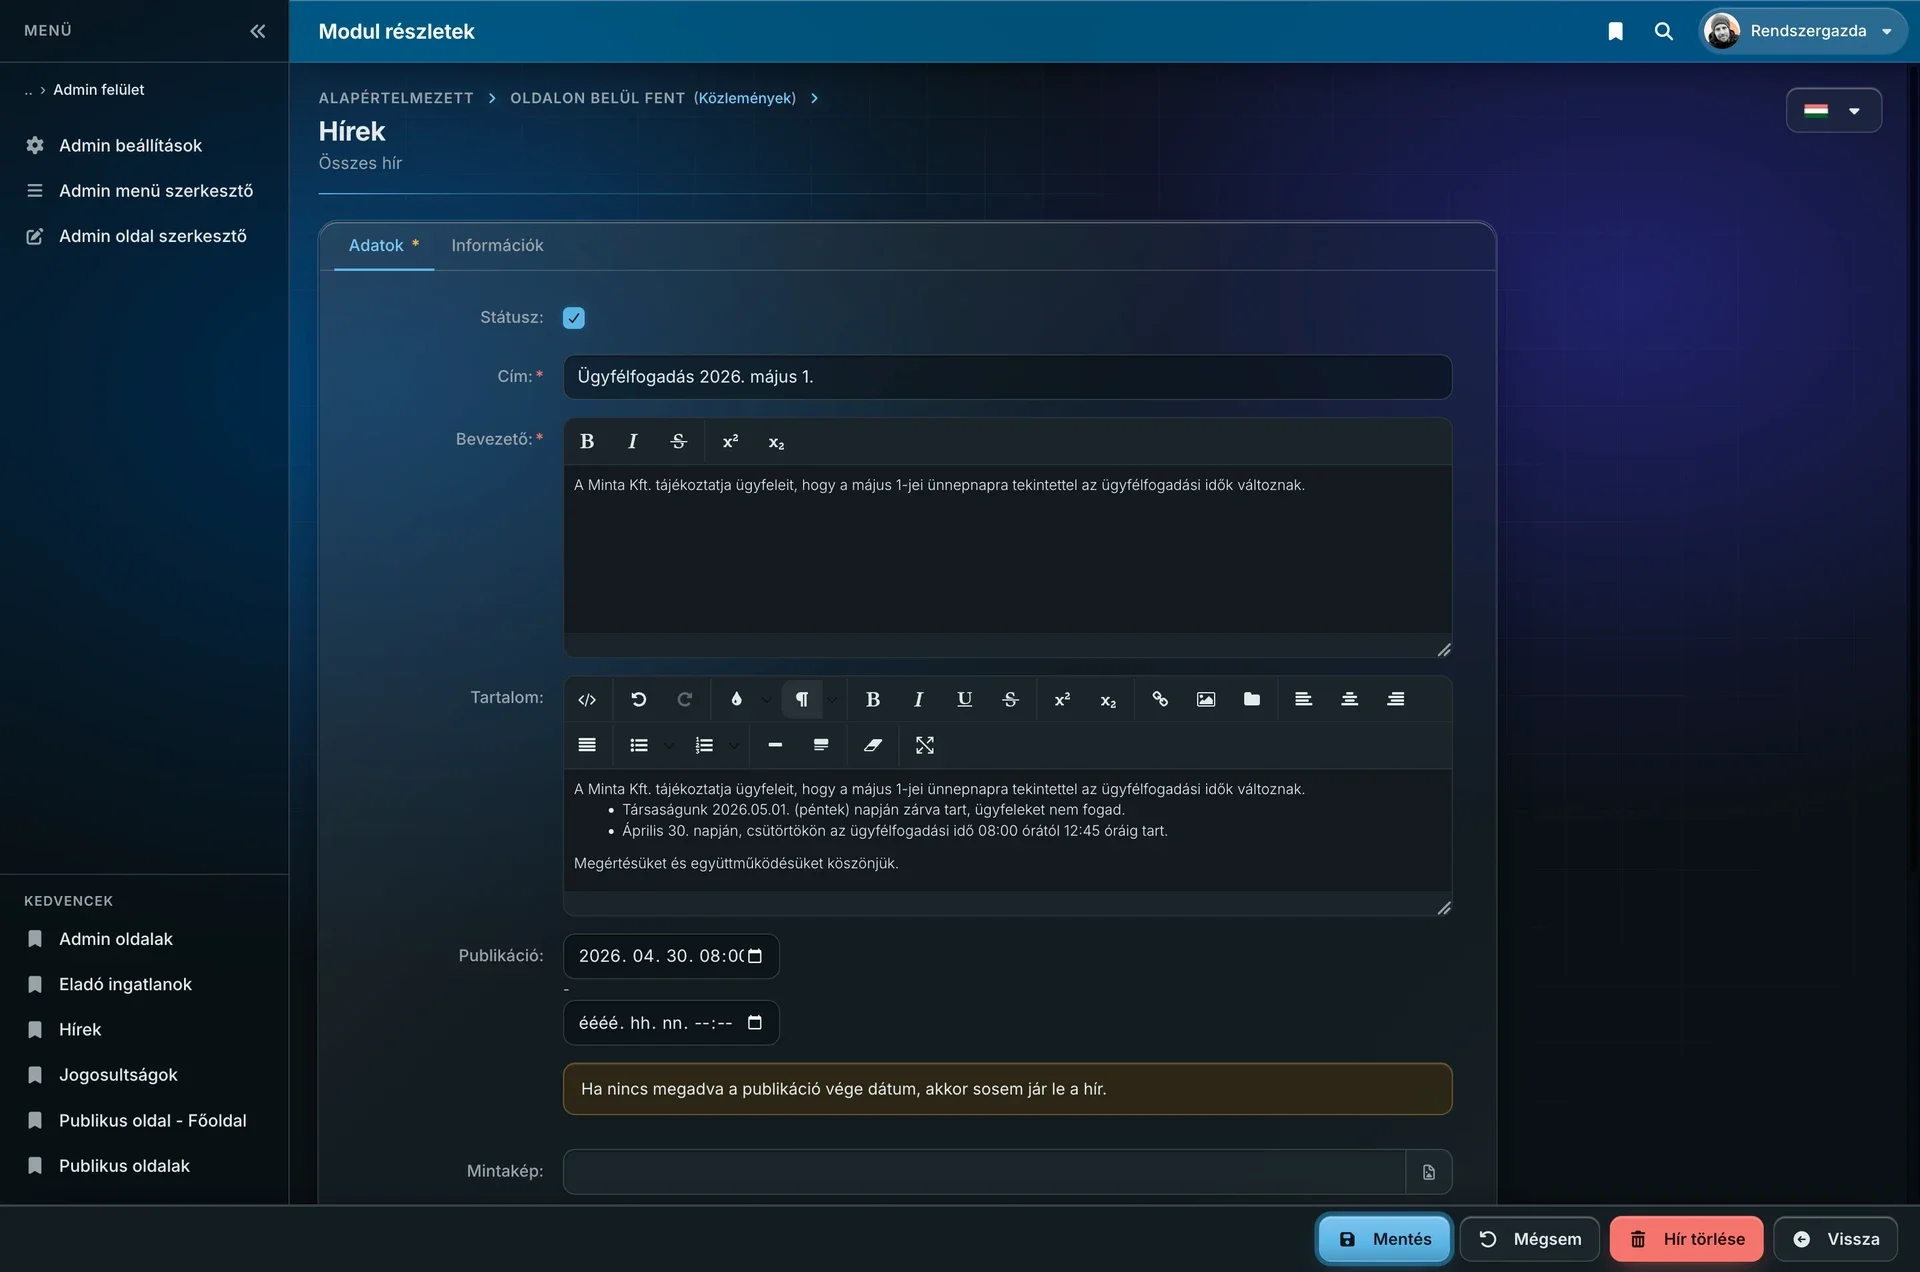The width and height of the screenshot is (1920, 1272).
Task: Apply strikethrough in Bevezető editor
Action: 678,442
